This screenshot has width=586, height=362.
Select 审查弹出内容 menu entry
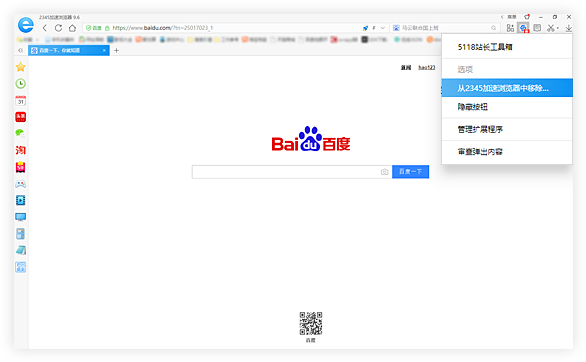pos(507,152)
